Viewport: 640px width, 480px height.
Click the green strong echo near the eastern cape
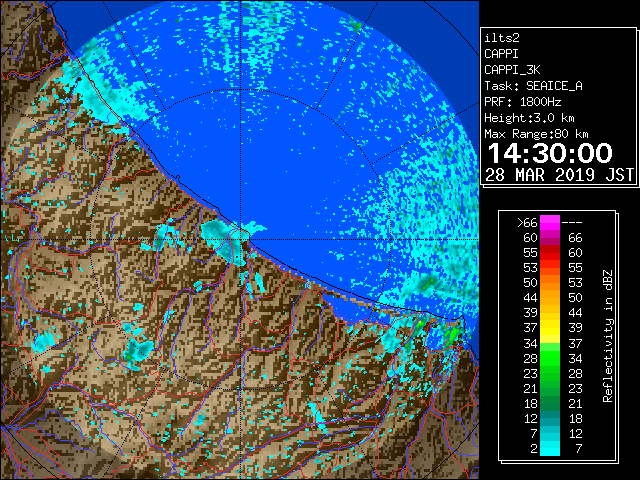pyautogui.click(x=451, y=336)
